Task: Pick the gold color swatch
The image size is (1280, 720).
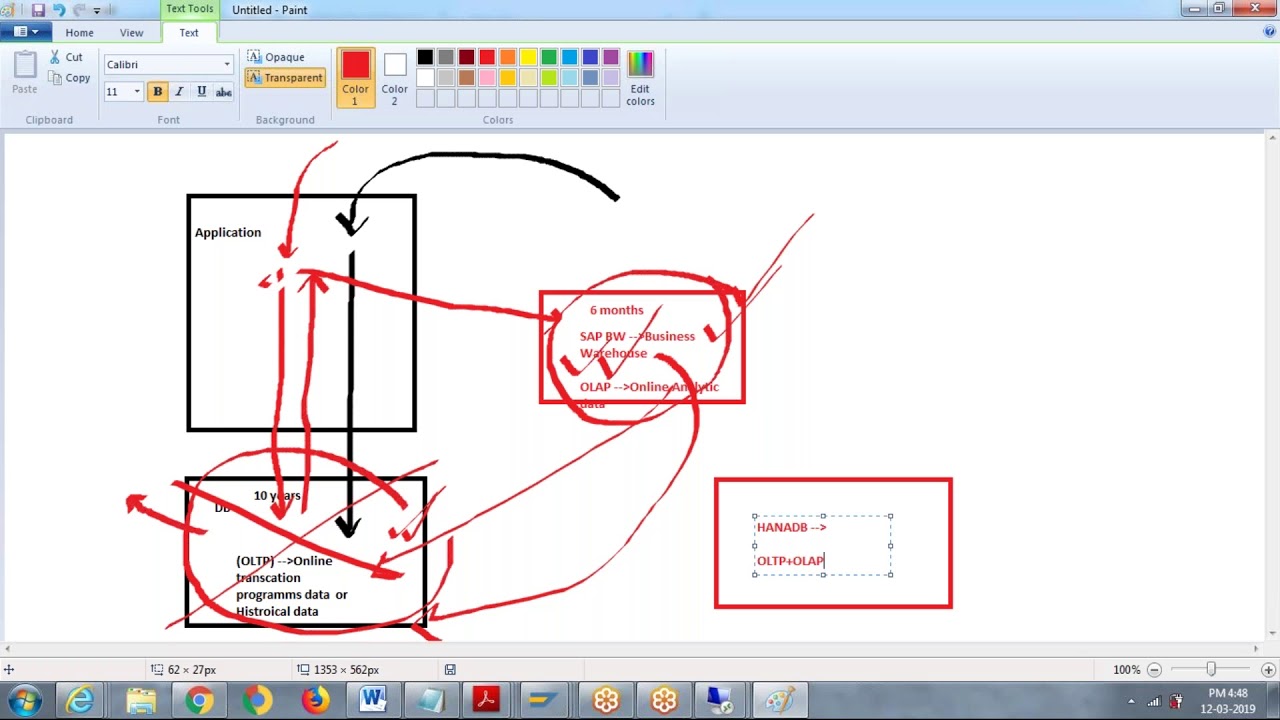Action: (x=508, y=78)
